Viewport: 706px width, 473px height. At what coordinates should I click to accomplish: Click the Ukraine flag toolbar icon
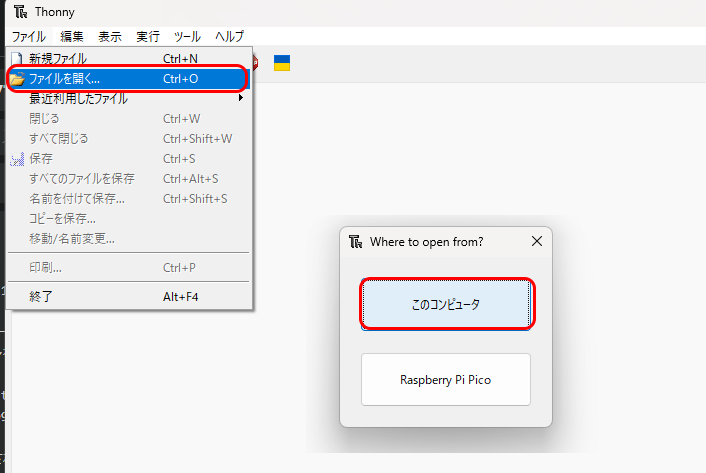(x=282, y=63)
